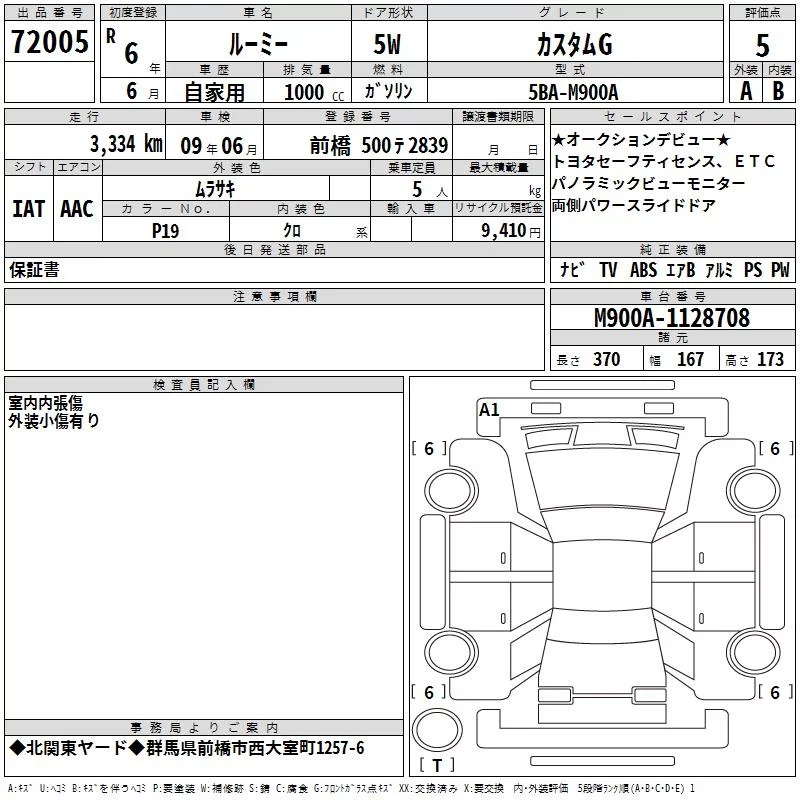Select exterior color ムラサキ
Viewport: 800px width, 800px height.
coord(215,189)
